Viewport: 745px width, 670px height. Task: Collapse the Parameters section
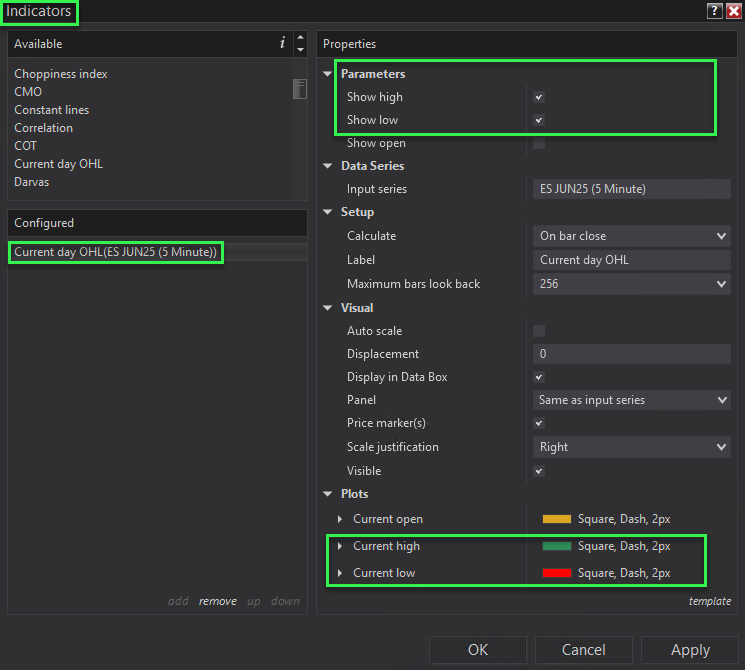click(x=327, y=74)
